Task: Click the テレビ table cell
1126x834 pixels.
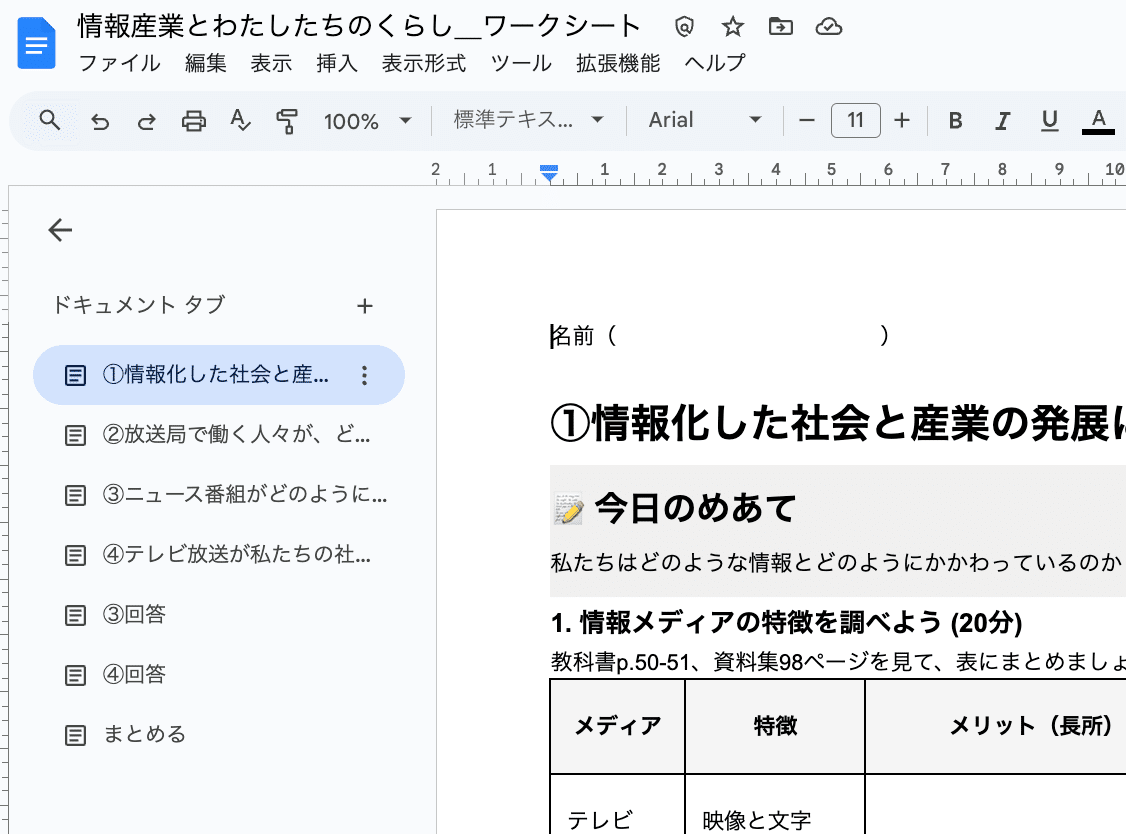Action: click(618, 806)
